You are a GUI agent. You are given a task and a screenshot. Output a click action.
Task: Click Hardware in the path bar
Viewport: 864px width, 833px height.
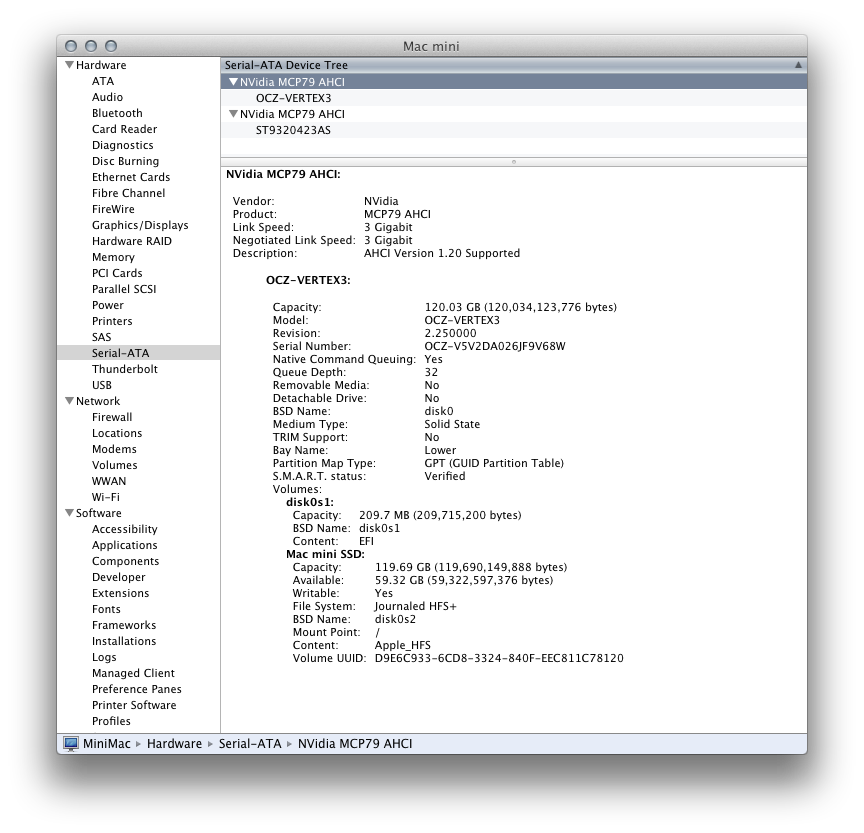[x=174, y=744]
